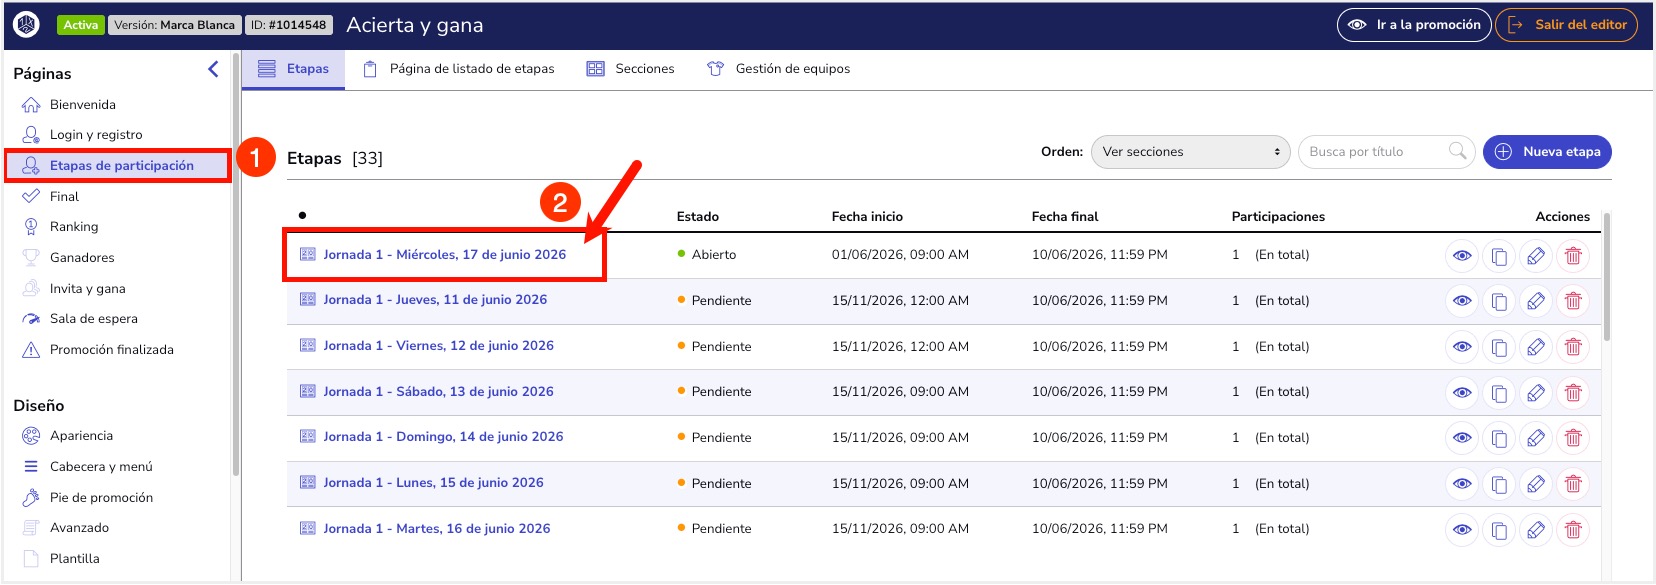Edit the Sábado 13 de junio stage

point(1536,393)
